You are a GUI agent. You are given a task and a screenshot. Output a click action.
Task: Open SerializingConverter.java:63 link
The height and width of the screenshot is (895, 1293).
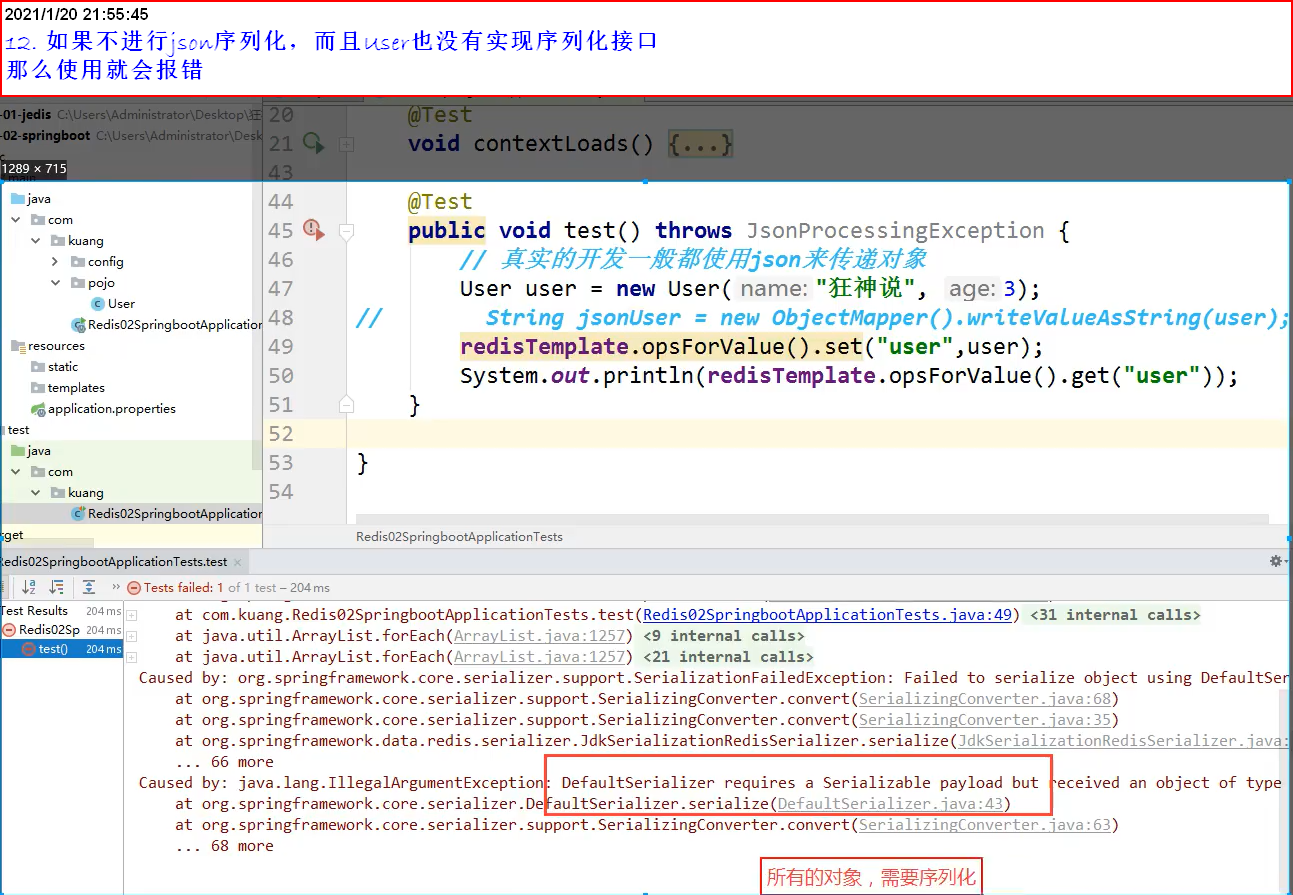click(x=984, y=825)
